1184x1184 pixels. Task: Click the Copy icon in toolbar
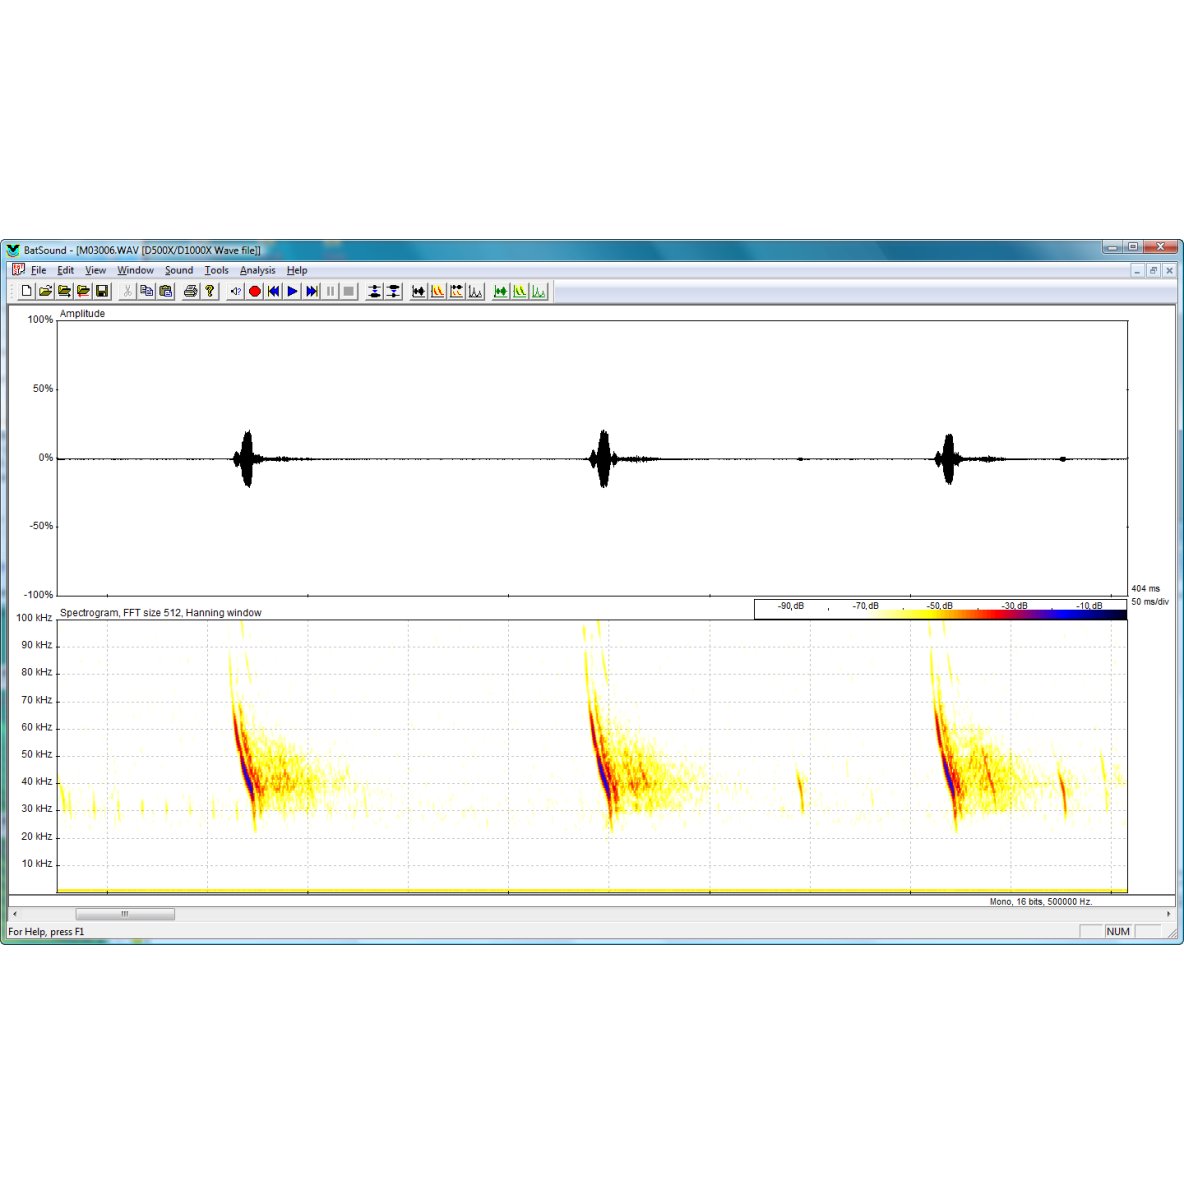[x=147, y=291]
